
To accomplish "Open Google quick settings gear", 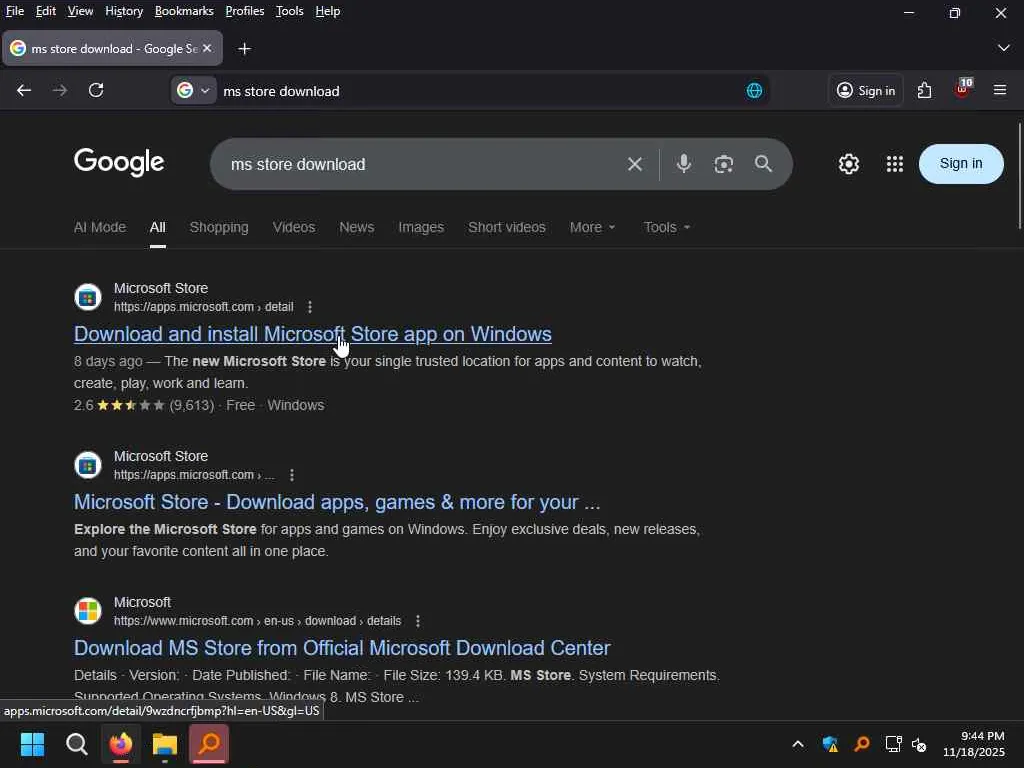I will (848, 164).
